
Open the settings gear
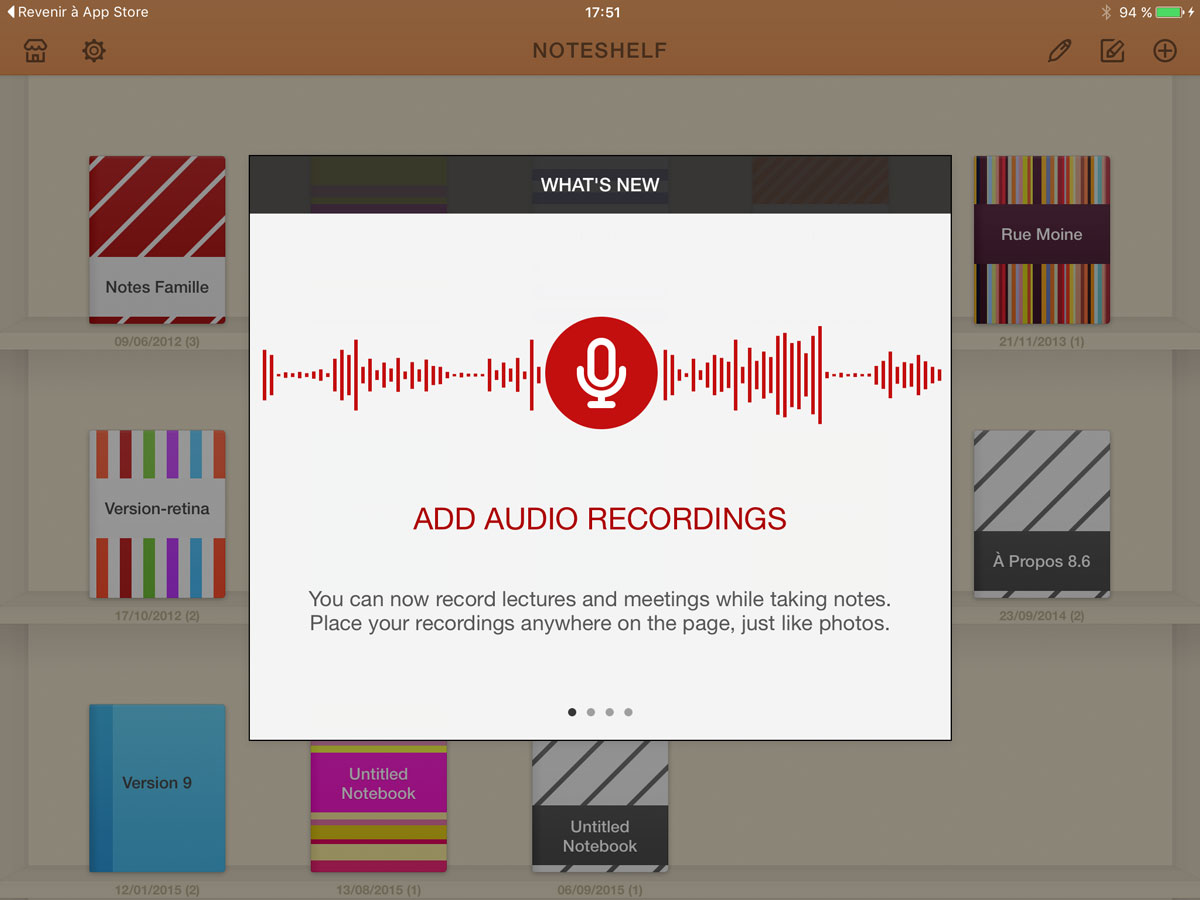pyautogui.click(x=94, y=51)
